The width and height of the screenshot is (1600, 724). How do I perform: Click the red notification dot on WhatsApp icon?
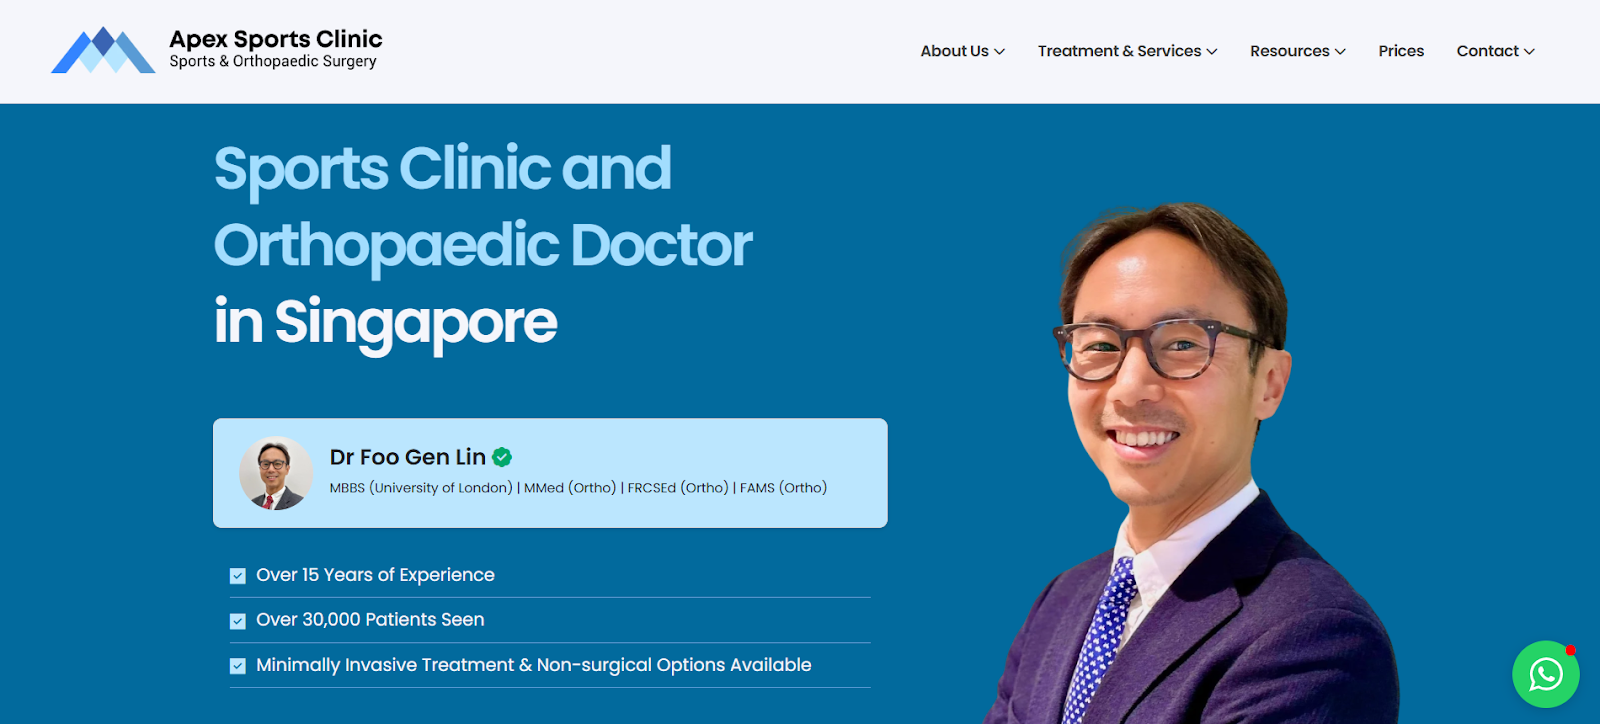1570,650
